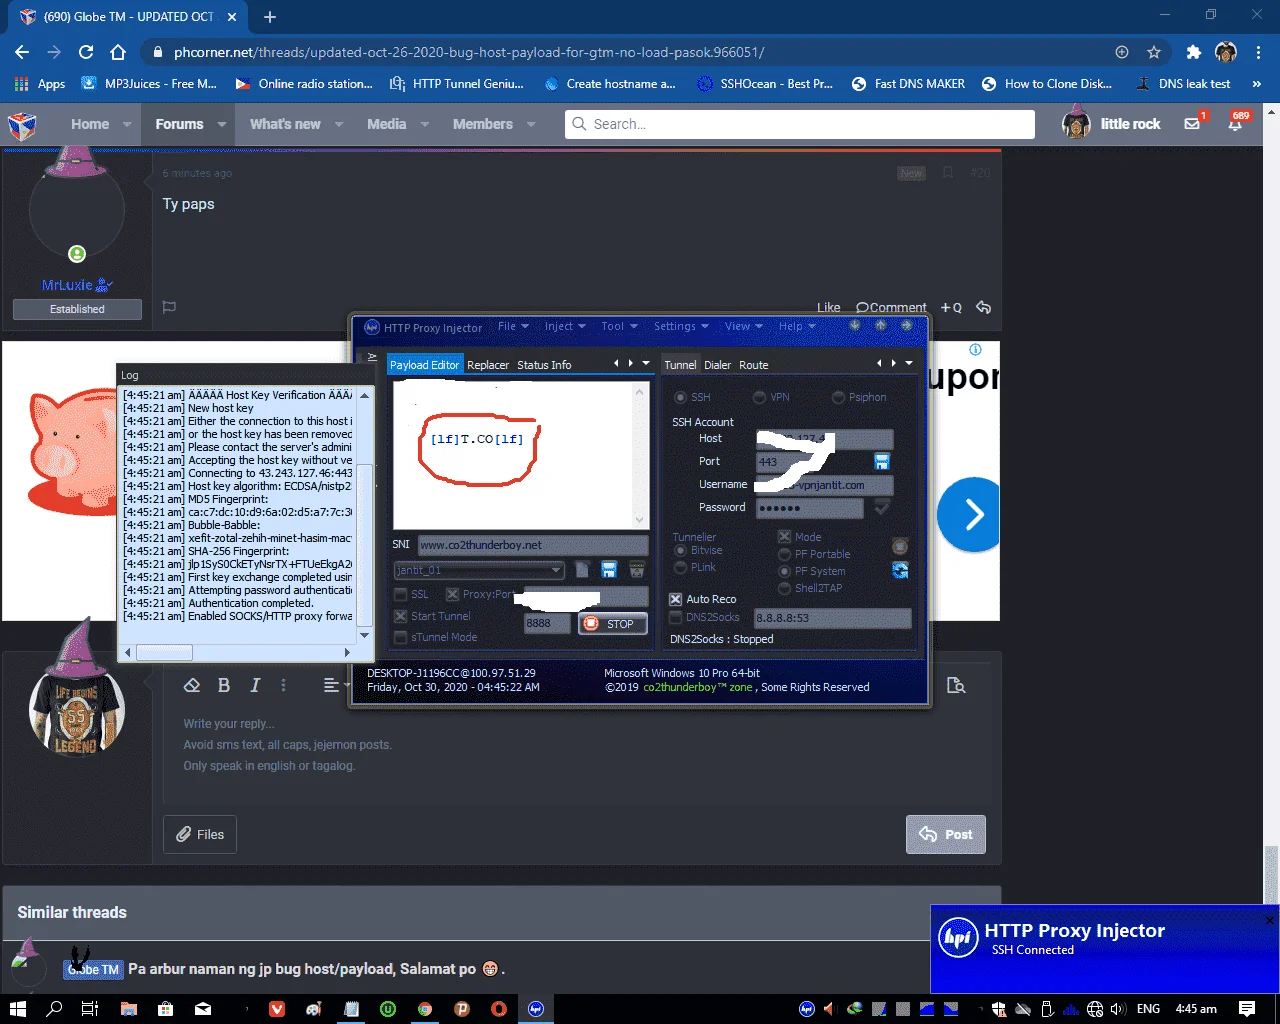Click the new file icon next to jantit_01
Image resolution: width=1280 pixels, height=1024 pixels.
(583, 570)
